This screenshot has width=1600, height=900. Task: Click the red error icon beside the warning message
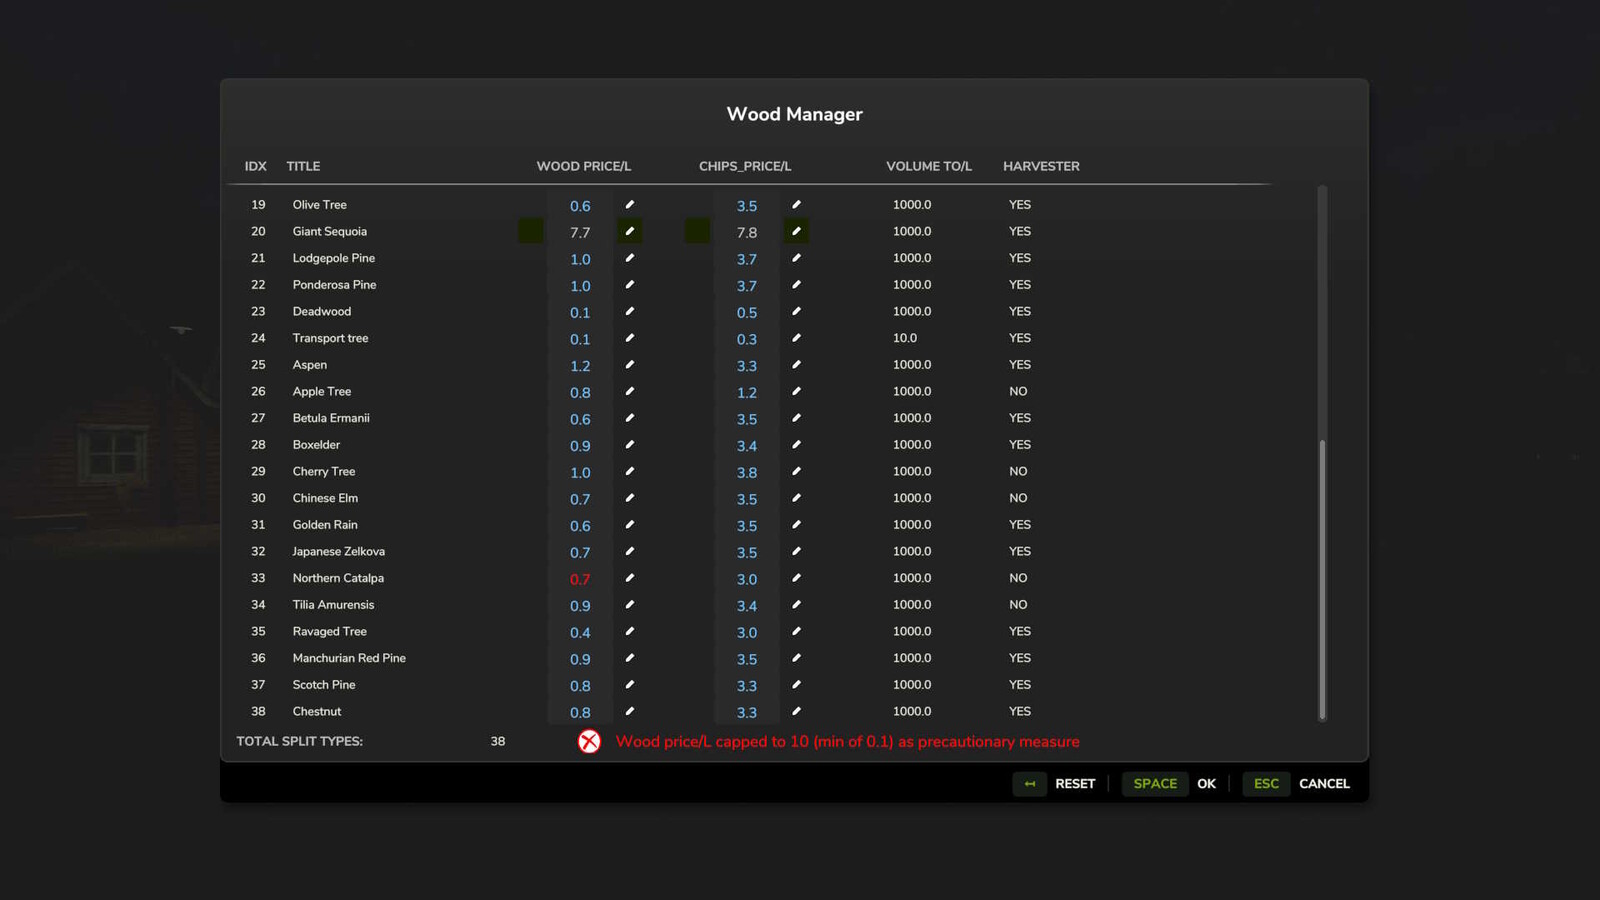pos(589,741)
